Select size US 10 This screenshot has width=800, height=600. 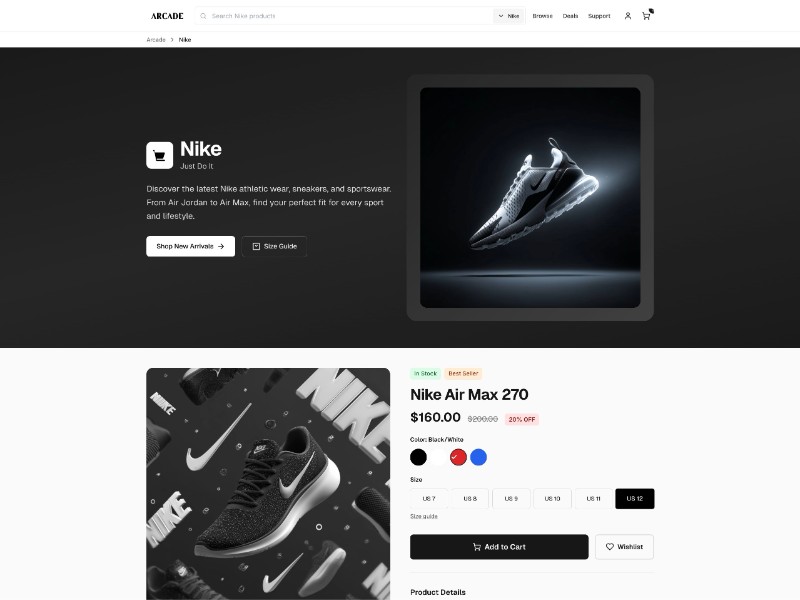click(x=552, y=498)
